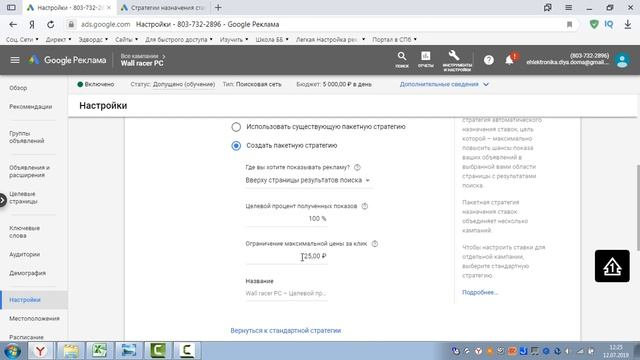Viewport: 640px width, 360px height.
Task: Open the Reports bar-chart icon
Action: click(x=425, y=60)
